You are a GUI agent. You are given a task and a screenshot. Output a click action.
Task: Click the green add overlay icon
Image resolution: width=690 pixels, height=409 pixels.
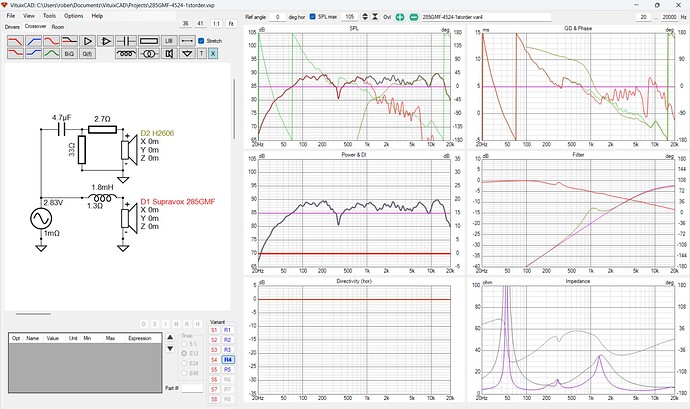pyautogui.click(x=400, y=17)
